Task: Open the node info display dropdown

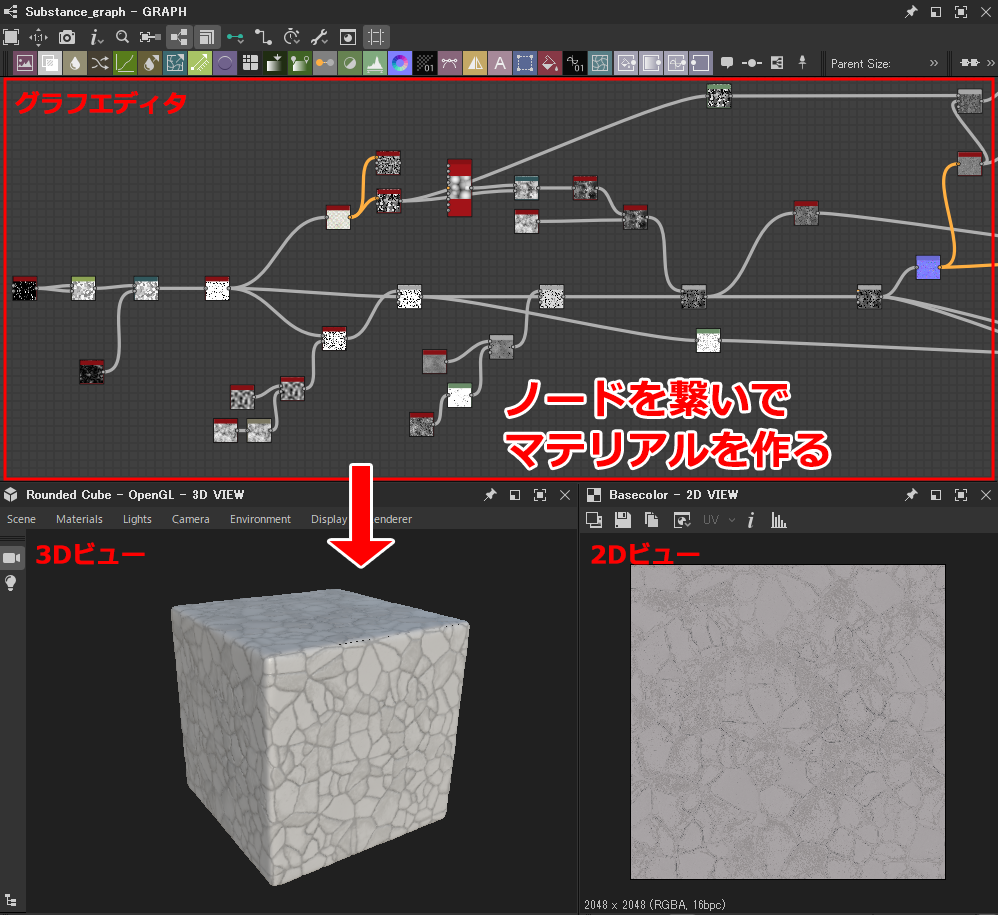Action: (x=96, y=37)
